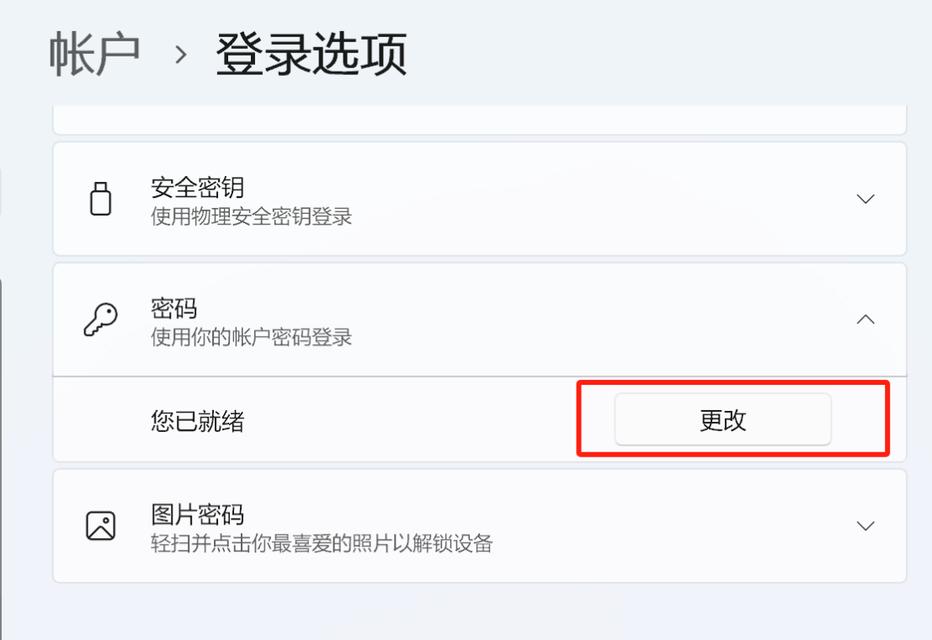
Task: Select the 安全密钥 heading text
Action: [197, 187]
